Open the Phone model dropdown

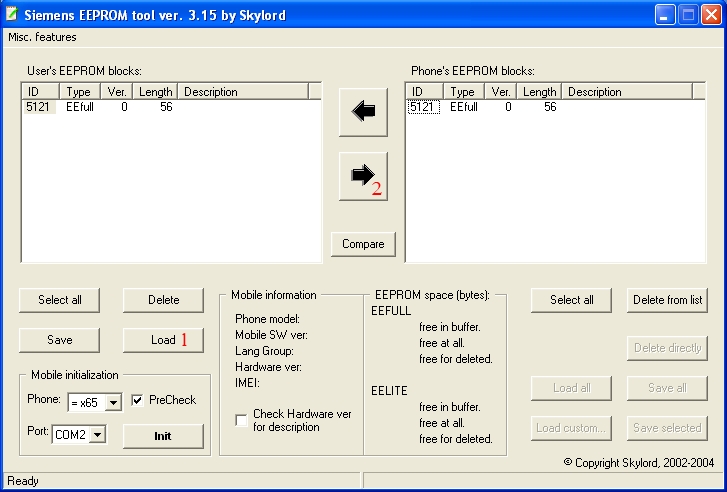[113, 403]
